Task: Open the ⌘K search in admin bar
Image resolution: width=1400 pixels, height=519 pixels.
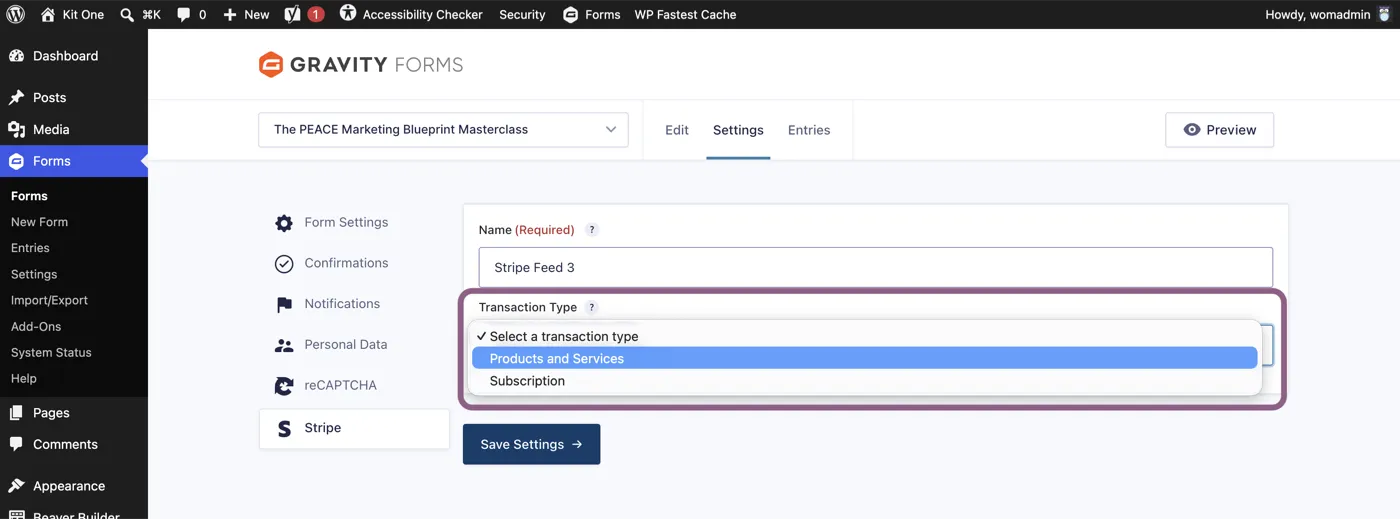Action: [x=140, y=14]
